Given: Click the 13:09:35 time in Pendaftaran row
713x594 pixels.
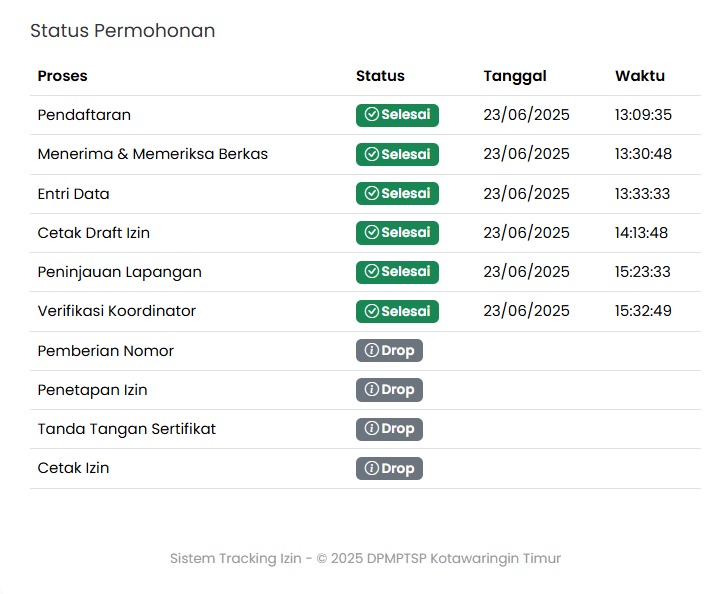Looking at the screenshot, I should coord(643,115).
